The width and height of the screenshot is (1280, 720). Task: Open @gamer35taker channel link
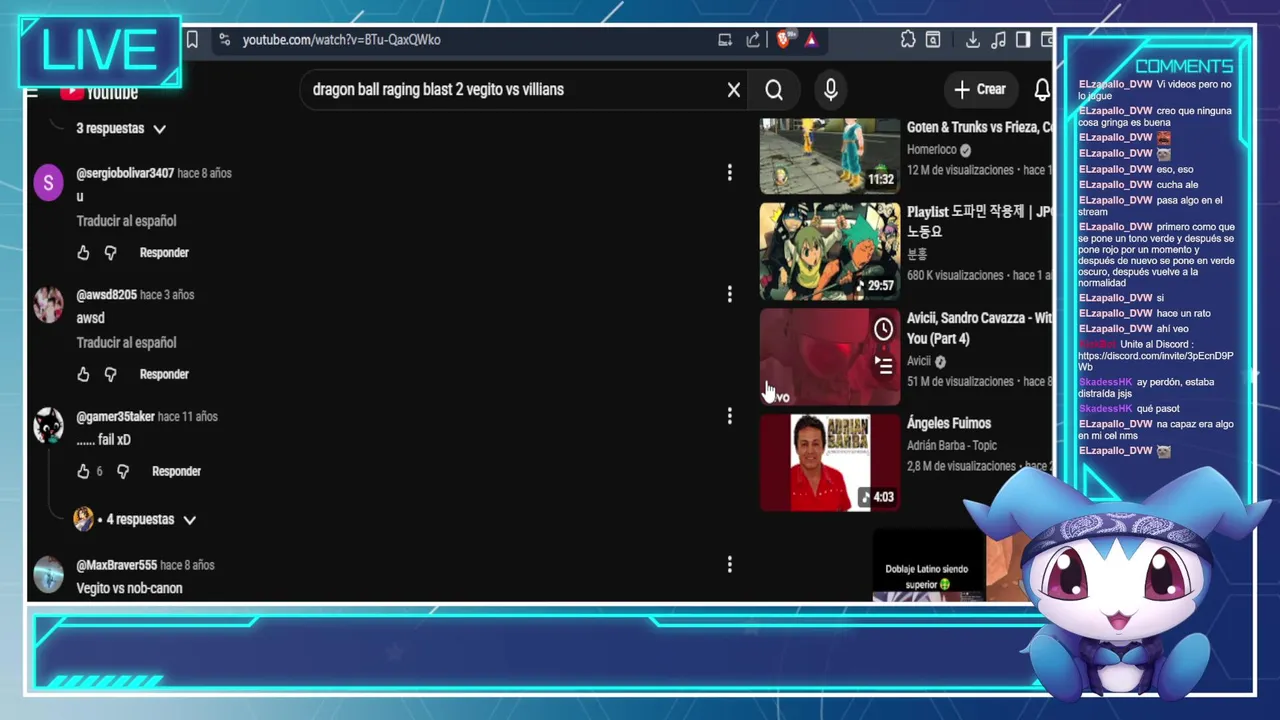pyautogui.click(x=115, y=417)
